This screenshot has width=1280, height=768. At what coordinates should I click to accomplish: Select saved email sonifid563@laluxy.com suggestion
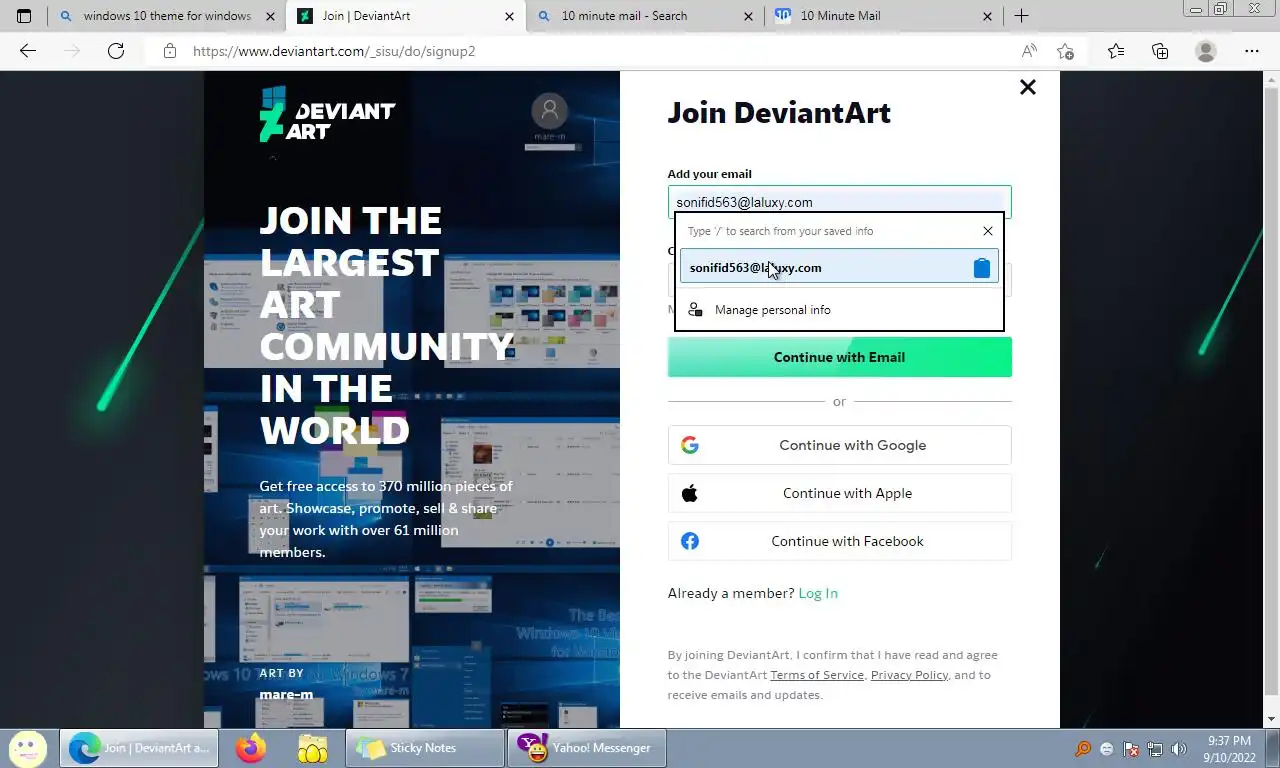(x=839, y=267)
